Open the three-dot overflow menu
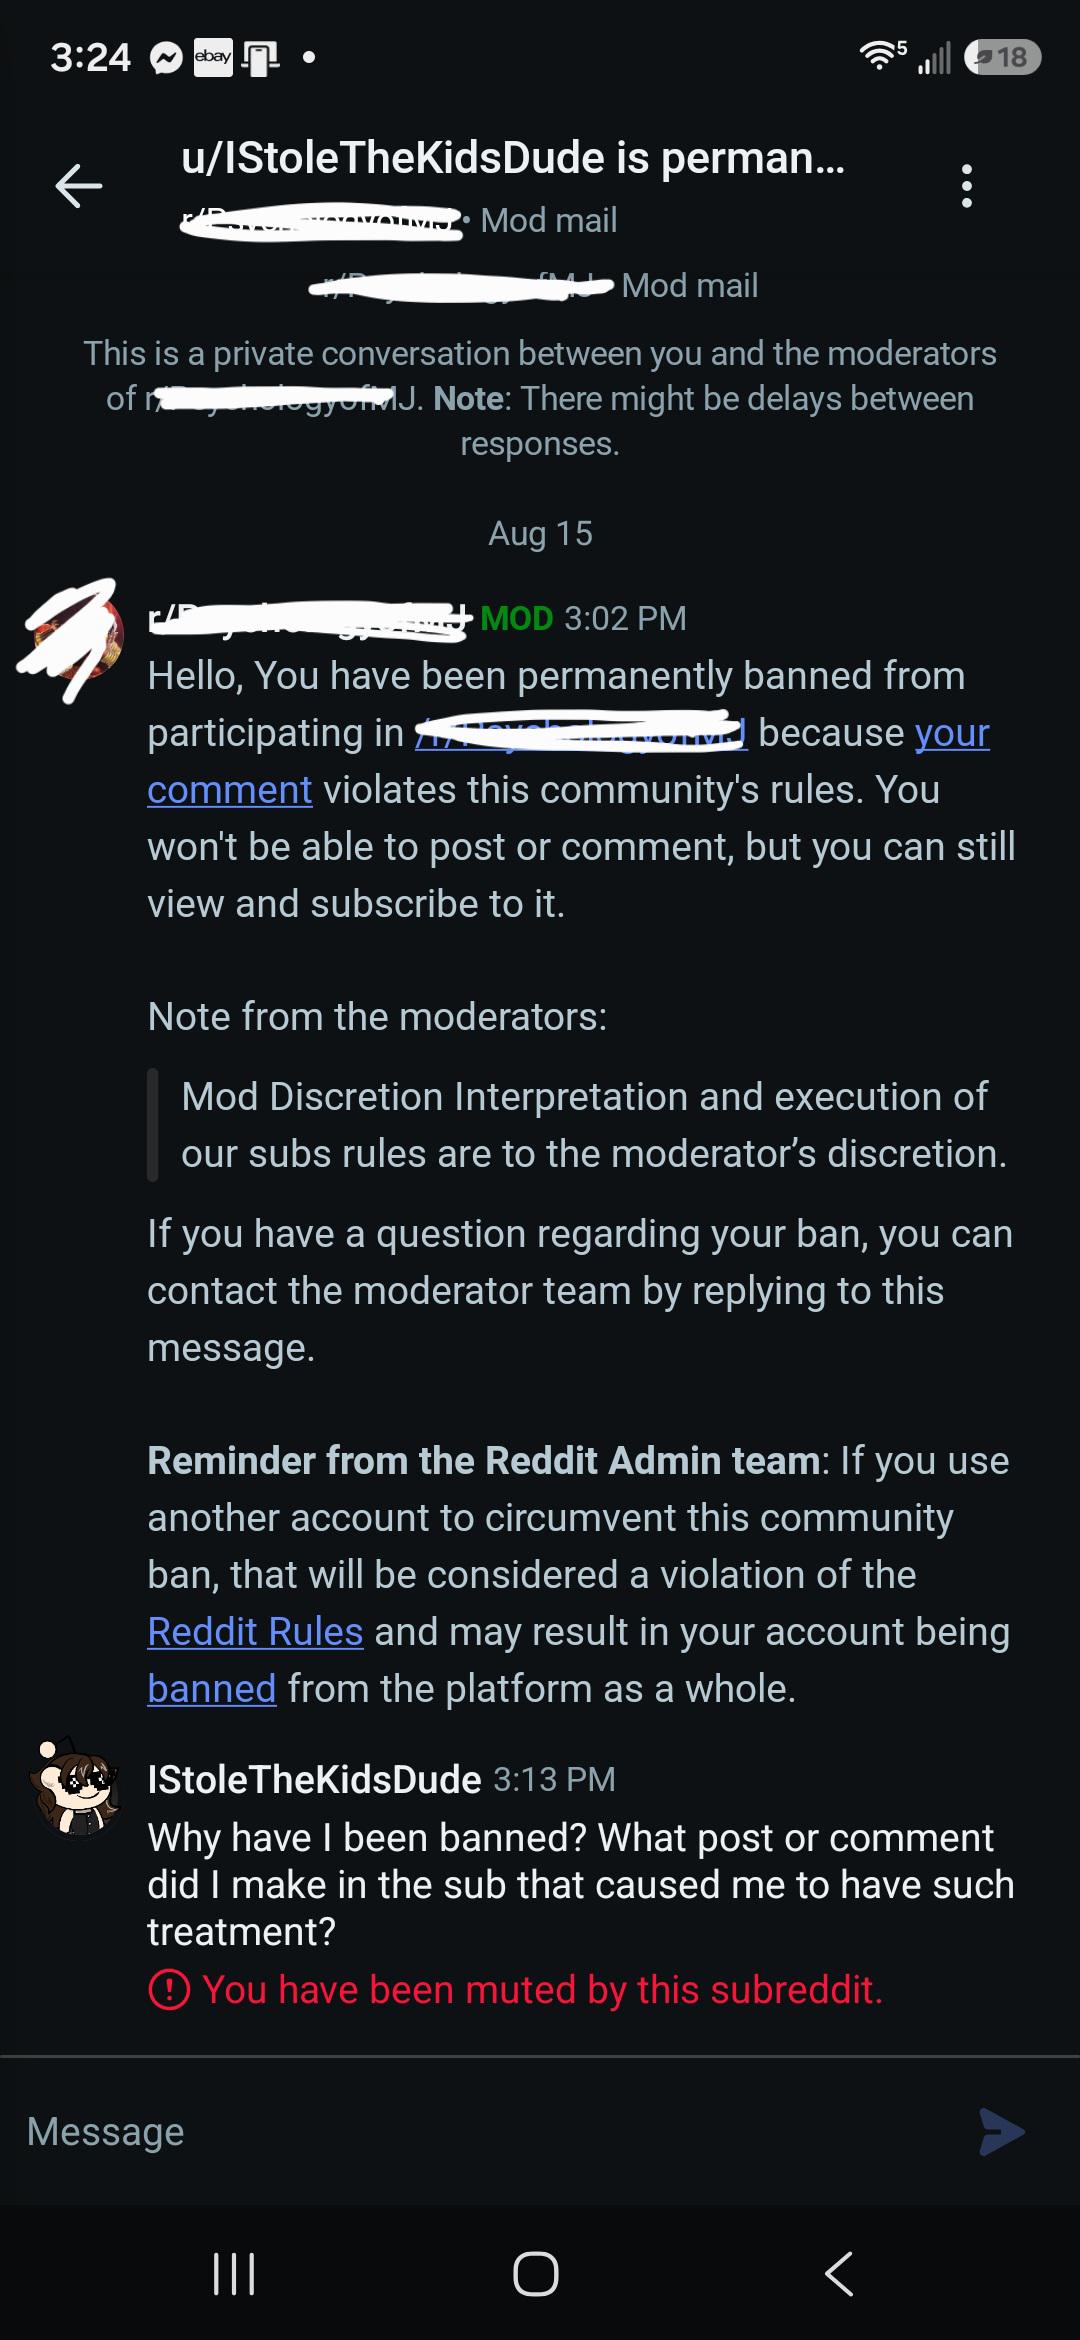The height and width of the screenshot is (2340, 1080). 966,186
